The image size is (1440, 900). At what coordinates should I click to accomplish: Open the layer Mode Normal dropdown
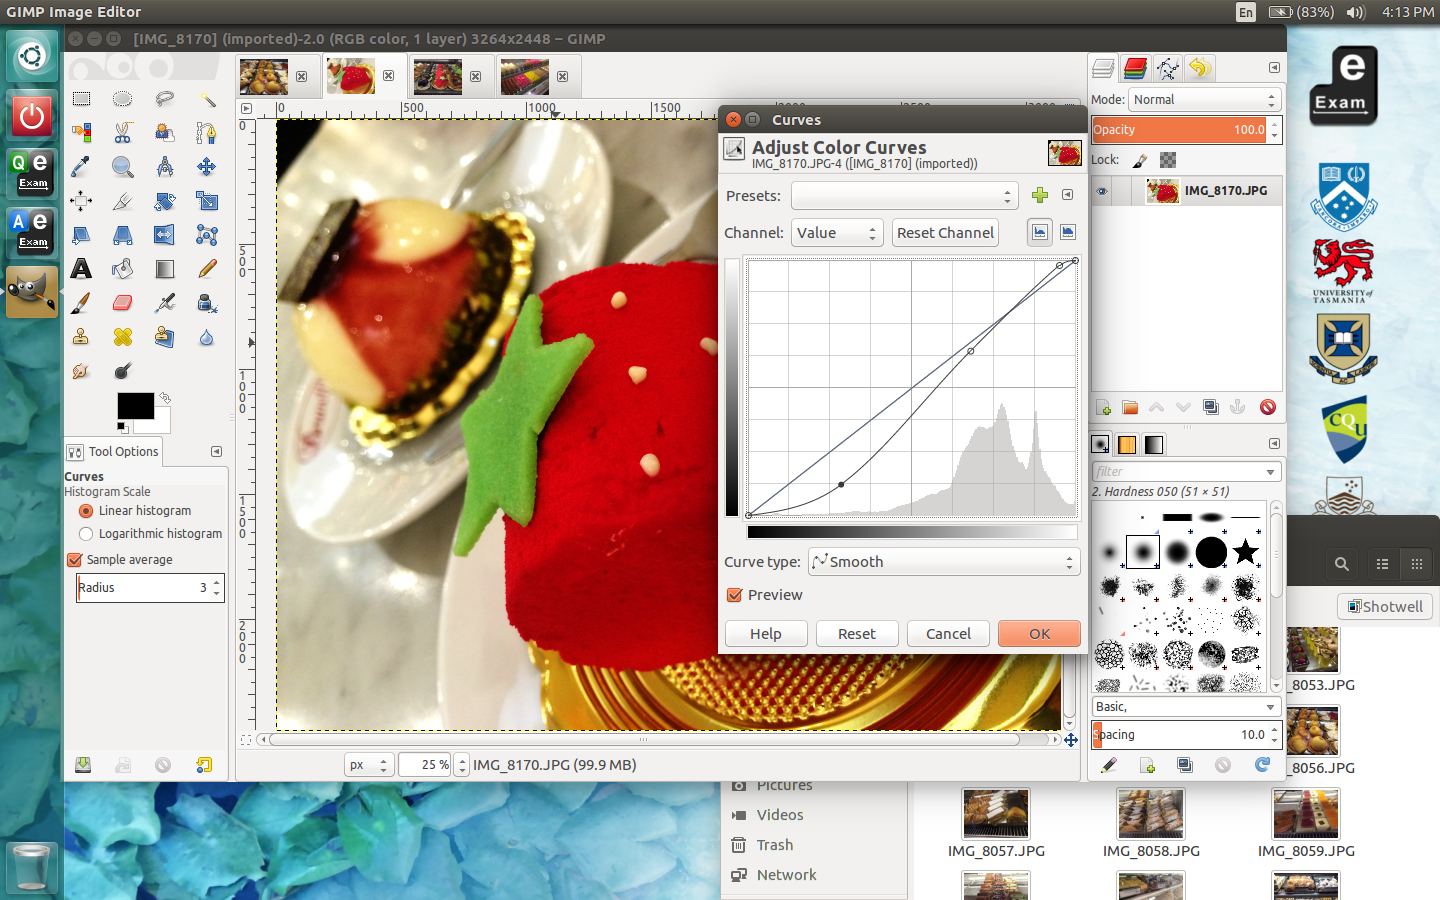tap(1204, 100)
